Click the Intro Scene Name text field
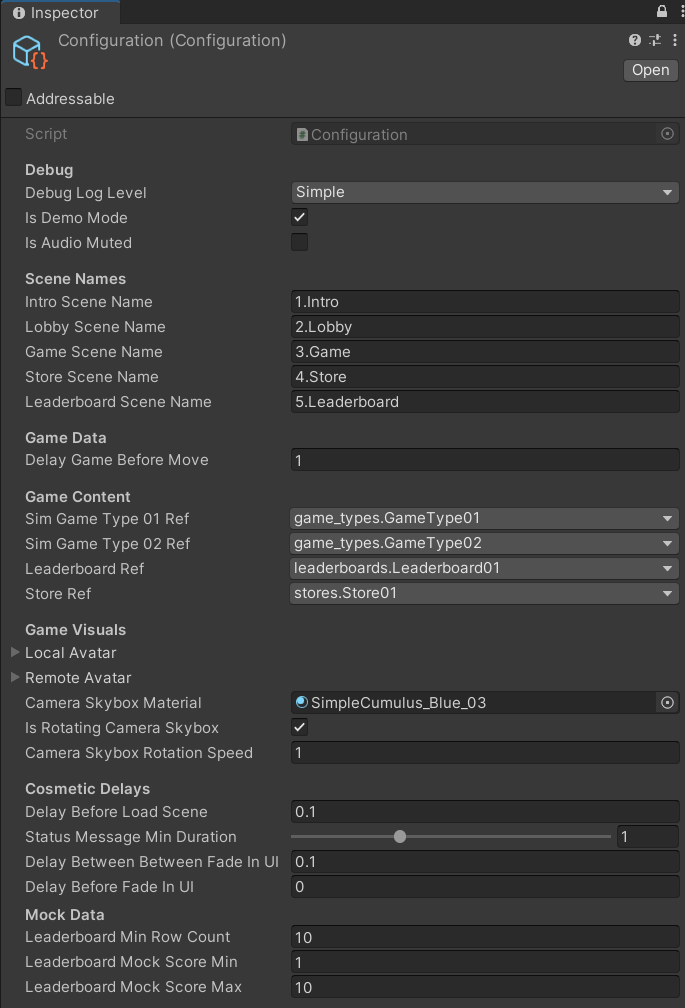 485,302
